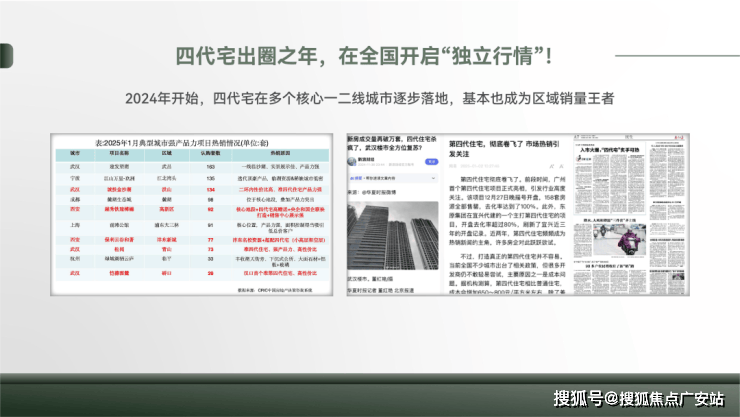Image resolution: width=740 pixels, height=417 pixels.
Task: Click the newspaper headline about 四代宅
Action: tap(609, 150)
